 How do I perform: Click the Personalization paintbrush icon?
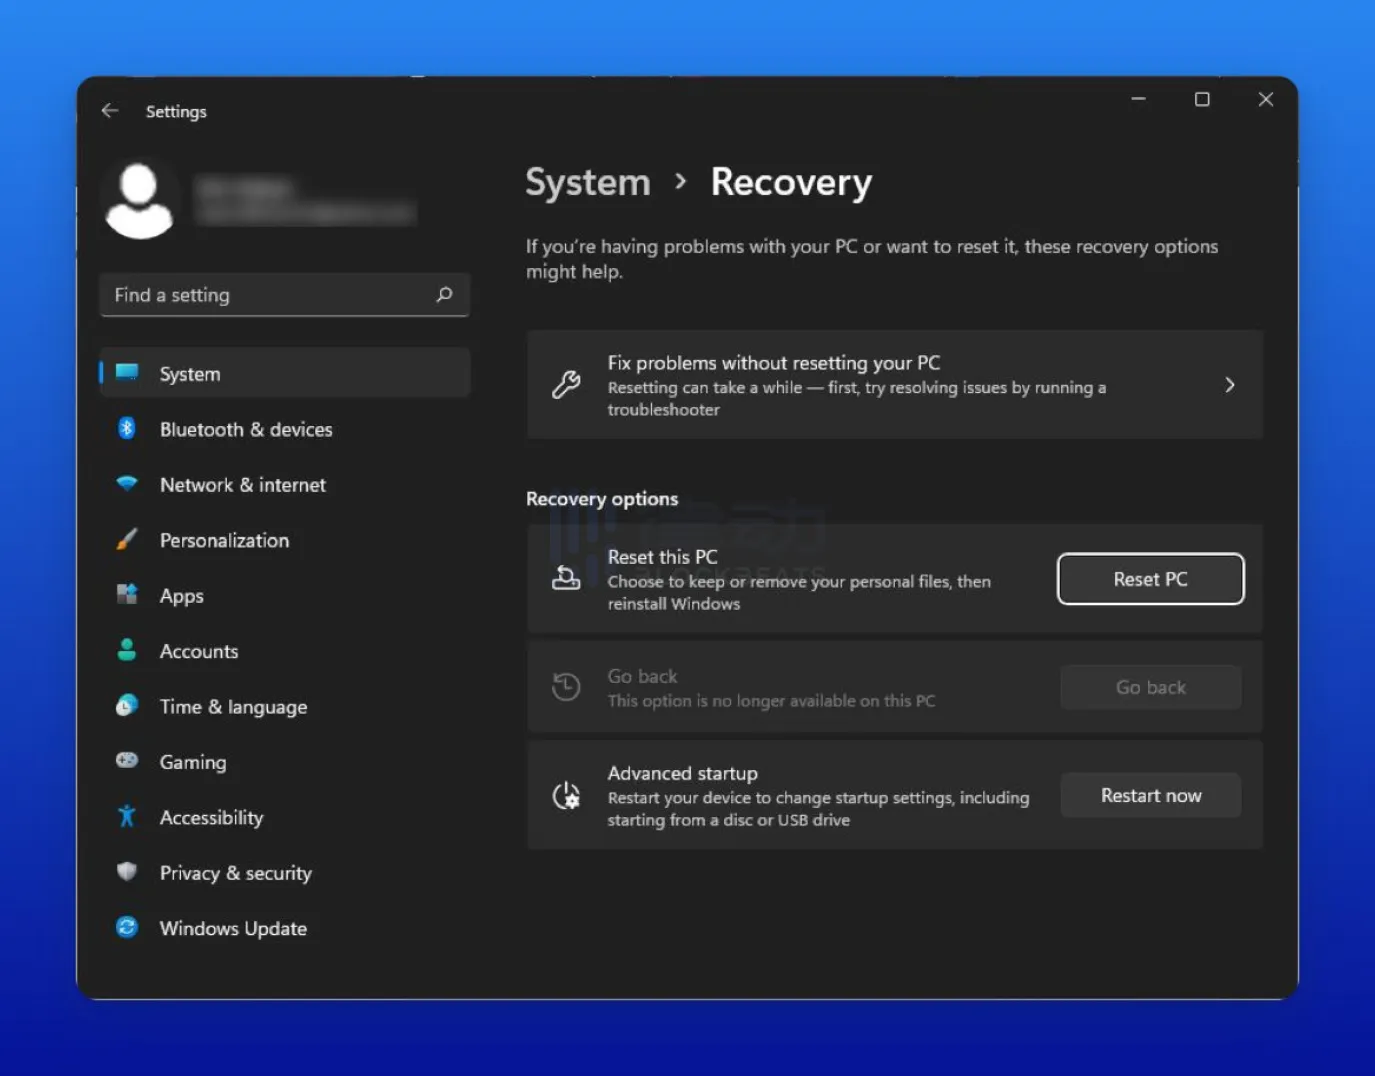click(x=127, y=540)
